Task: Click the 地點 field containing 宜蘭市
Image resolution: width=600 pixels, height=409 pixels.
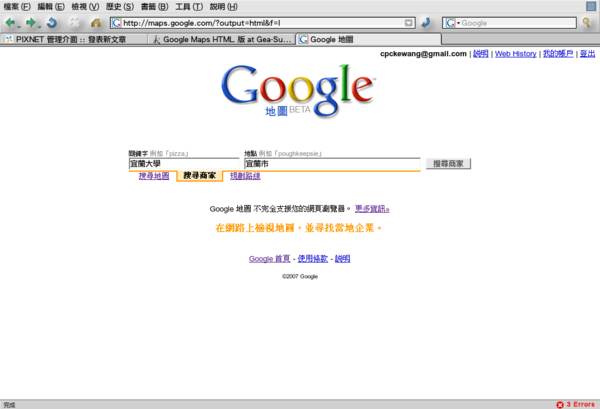Action: pos(332,164)
